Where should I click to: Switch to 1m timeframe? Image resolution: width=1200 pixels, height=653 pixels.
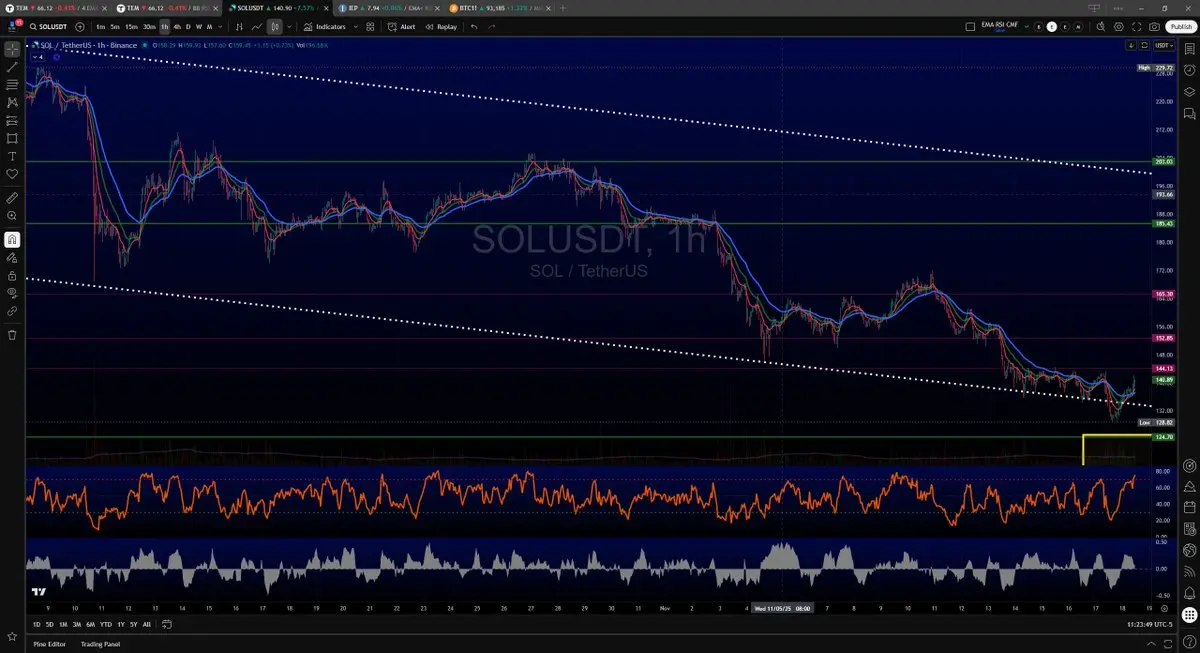point(101,27)
